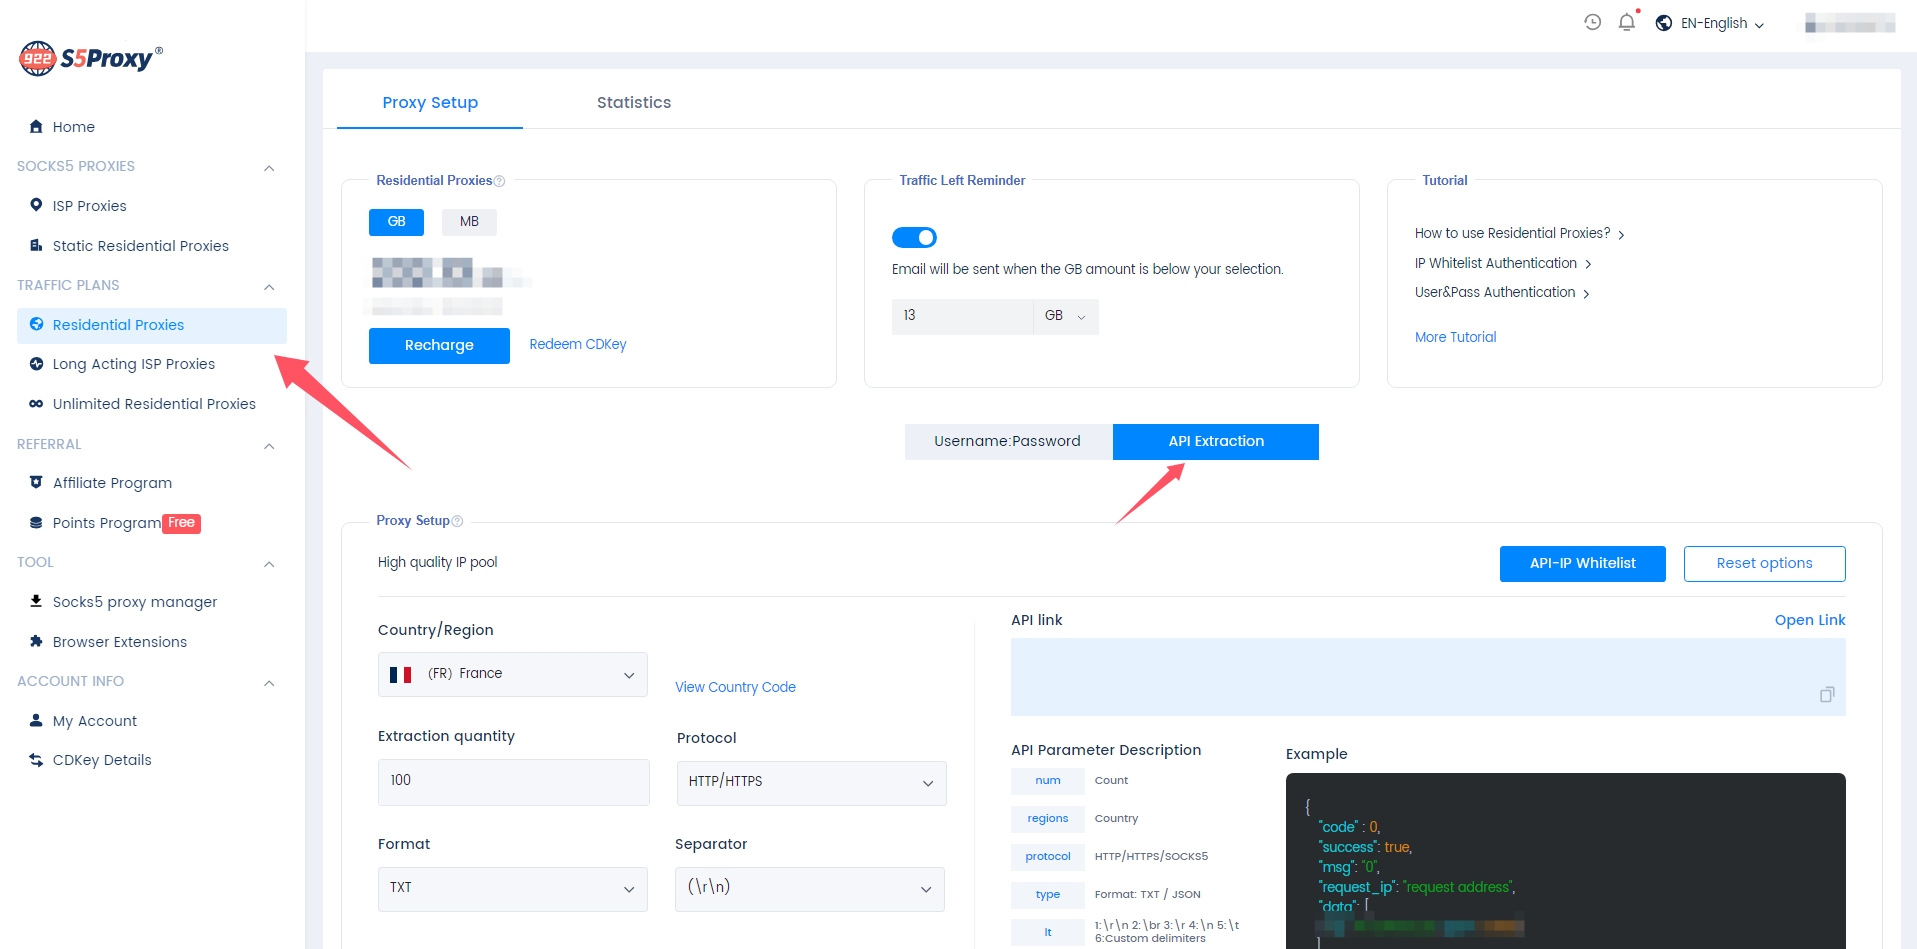Click the notification bell icon
Image resolution: width=1917 pixels, height=949 pixels.
coord(1626,22)
